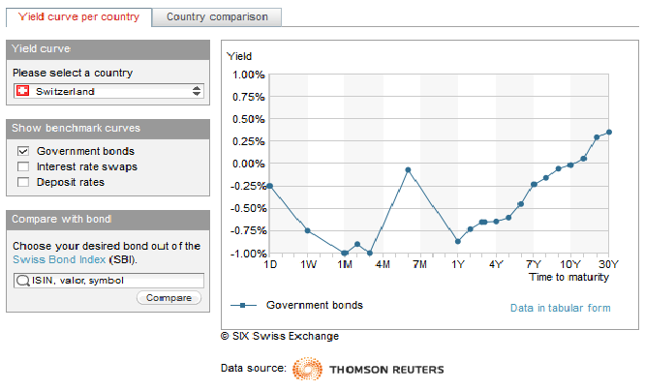Click the 30Y data point on yield curve
Viewport: 645px width, 390px height.
point(609,132)
